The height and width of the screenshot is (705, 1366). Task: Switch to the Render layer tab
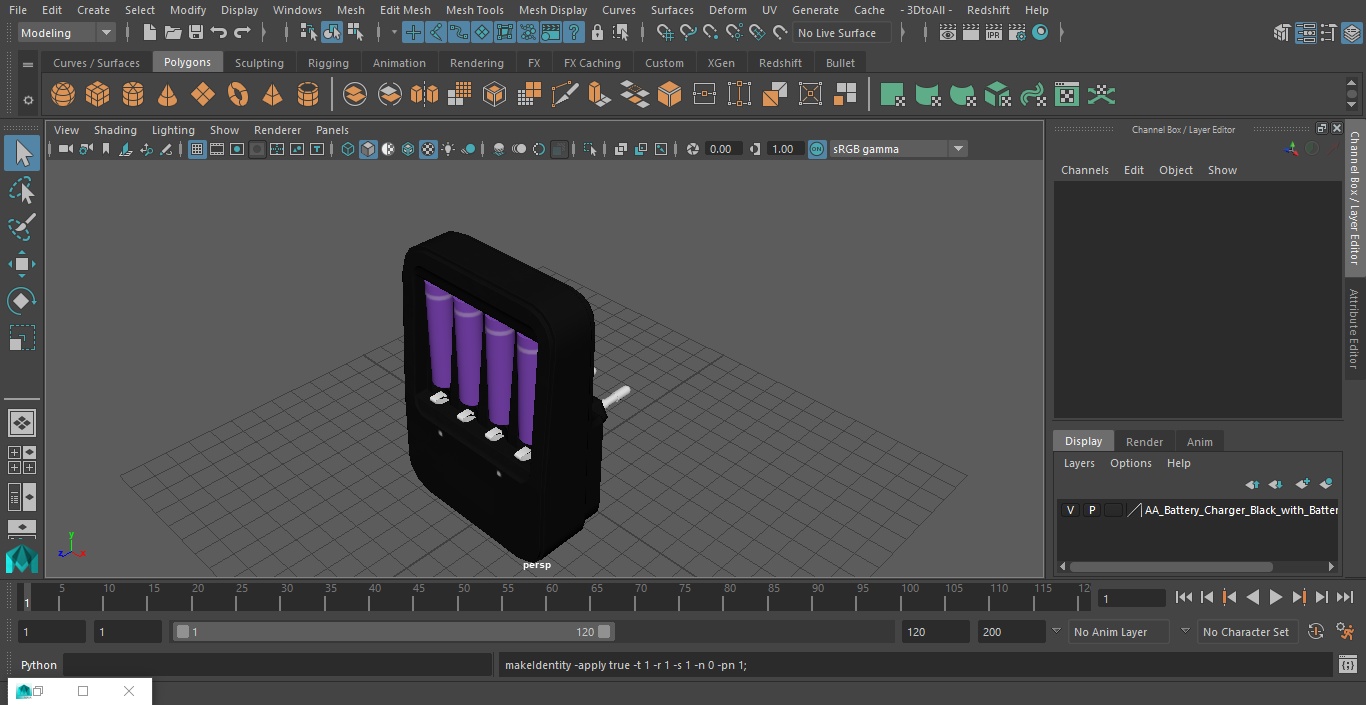1144,442
